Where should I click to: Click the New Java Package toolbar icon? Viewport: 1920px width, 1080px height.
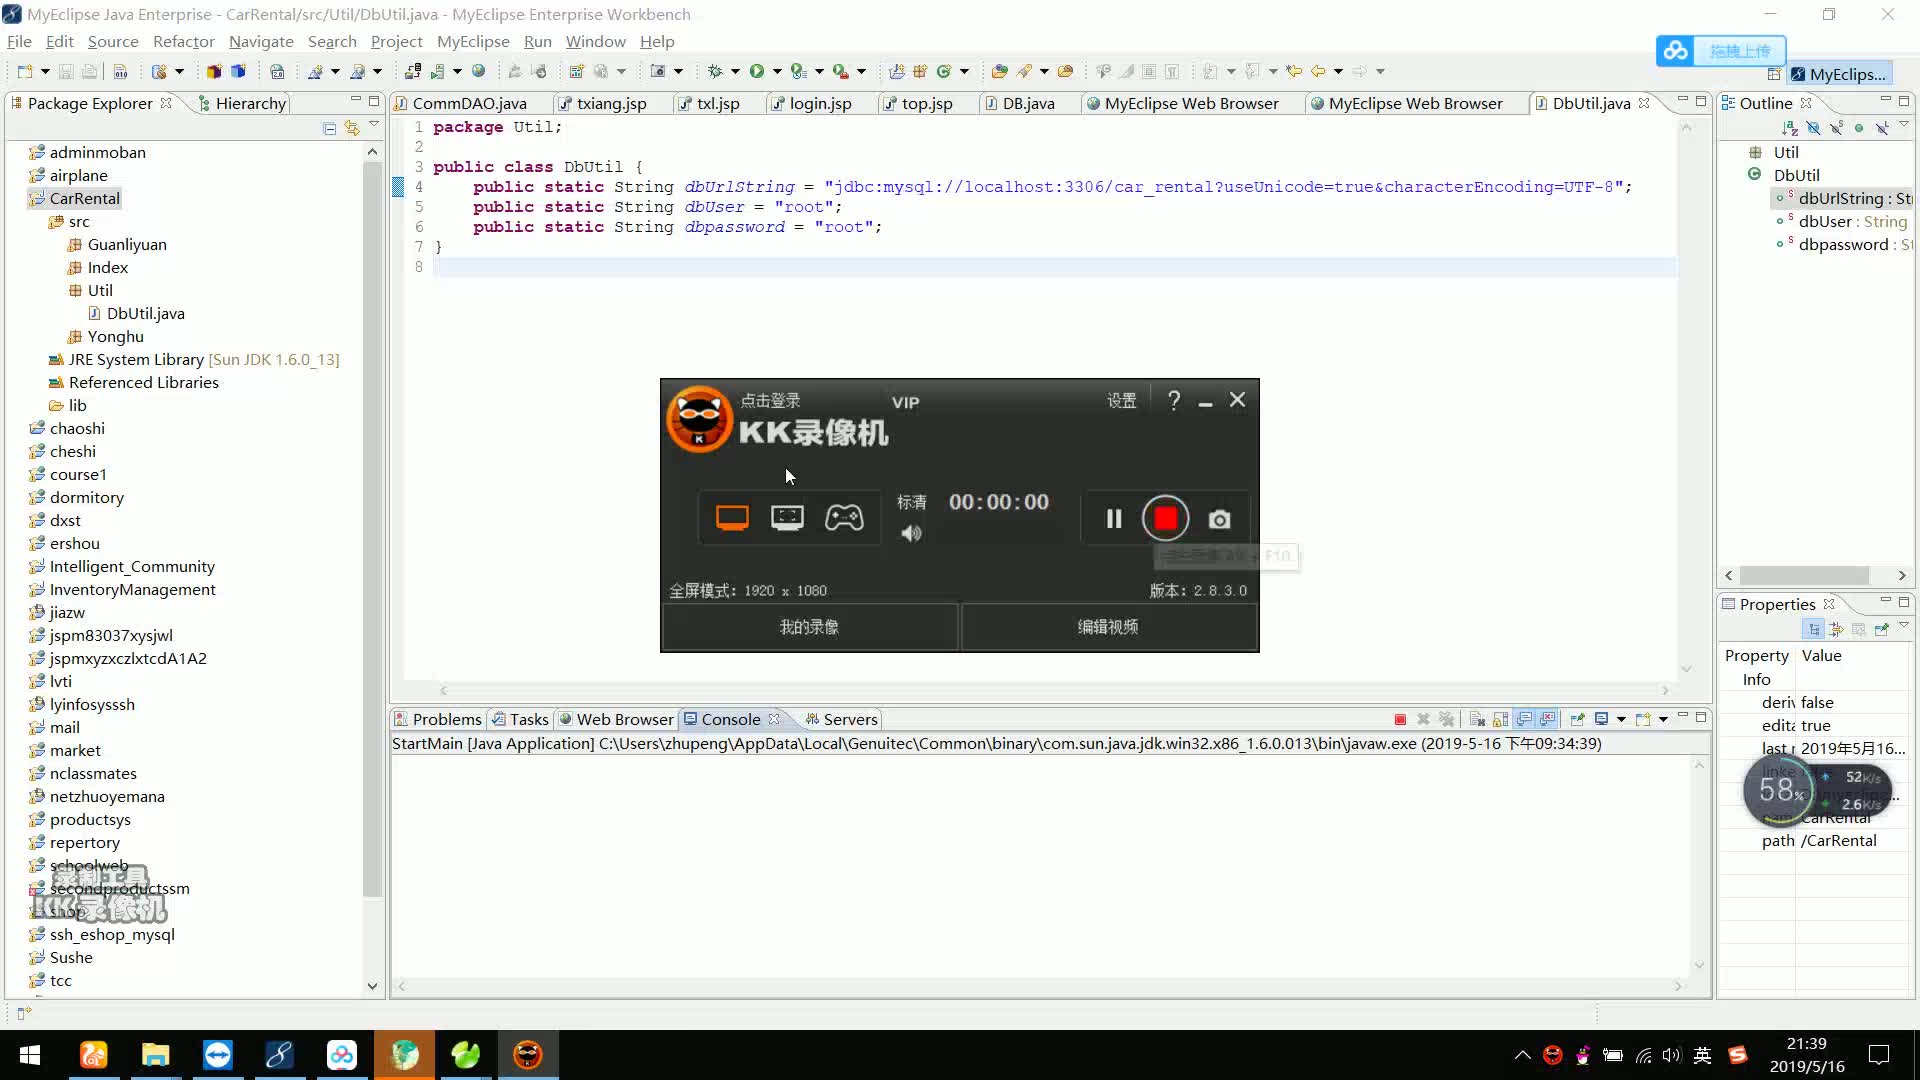tap(920, 71)
